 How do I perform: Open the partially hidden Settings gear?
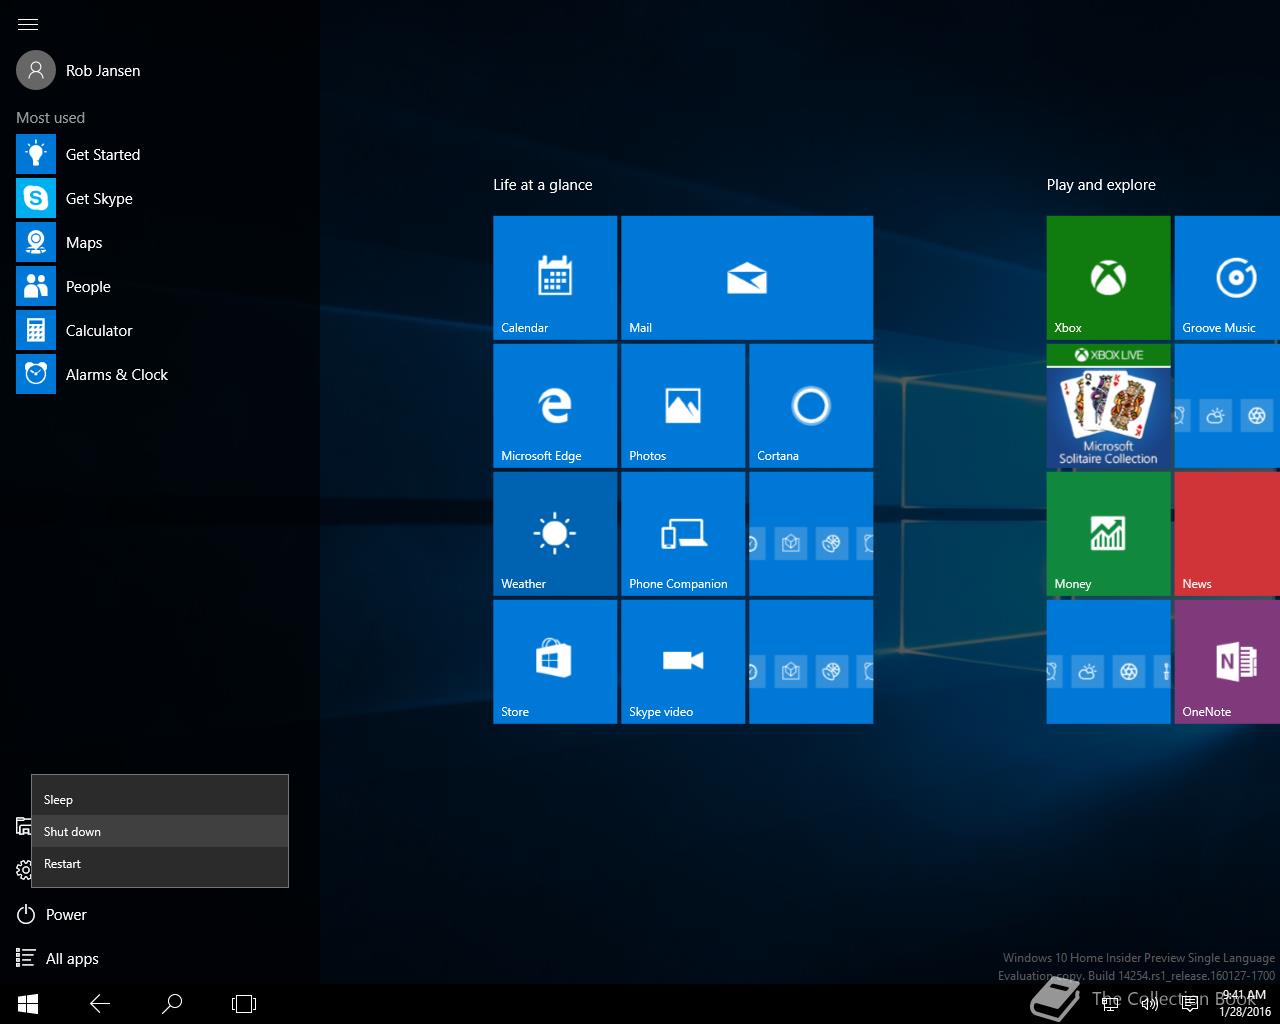(23, 870)
